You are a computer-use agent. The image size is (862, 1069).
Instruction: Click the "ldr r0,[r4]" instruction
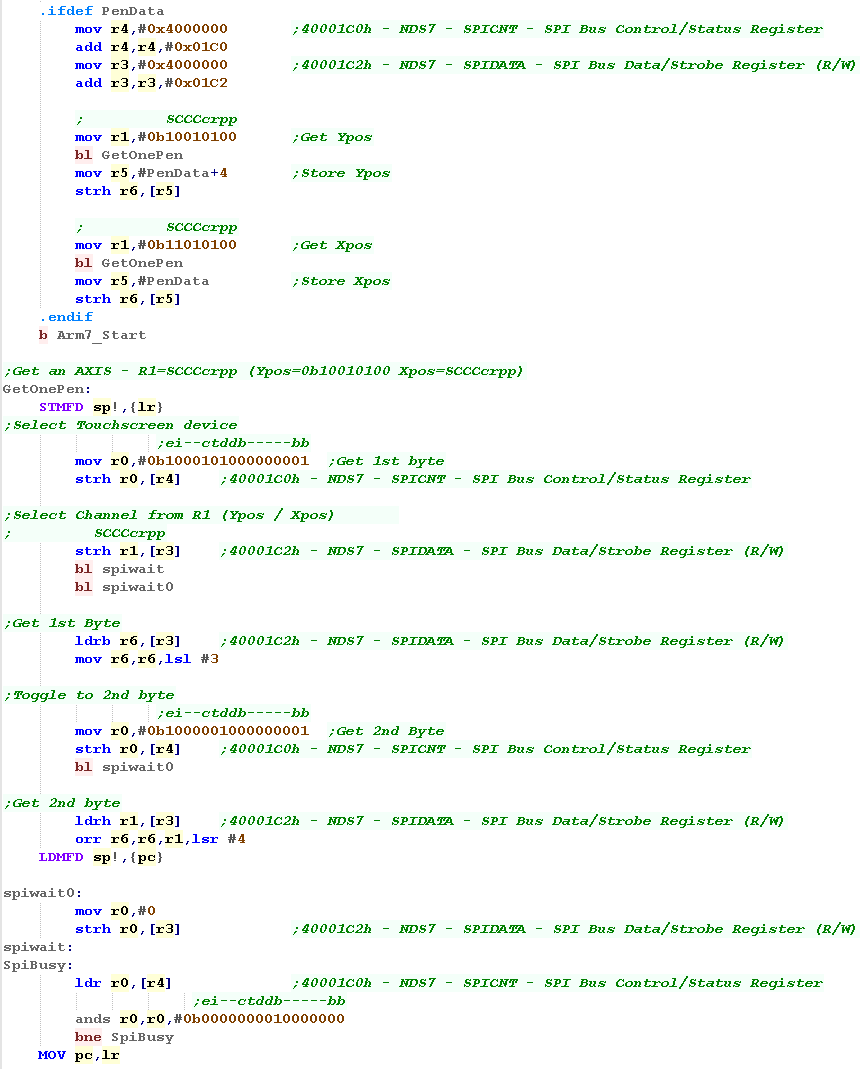[x=123, y=983]
